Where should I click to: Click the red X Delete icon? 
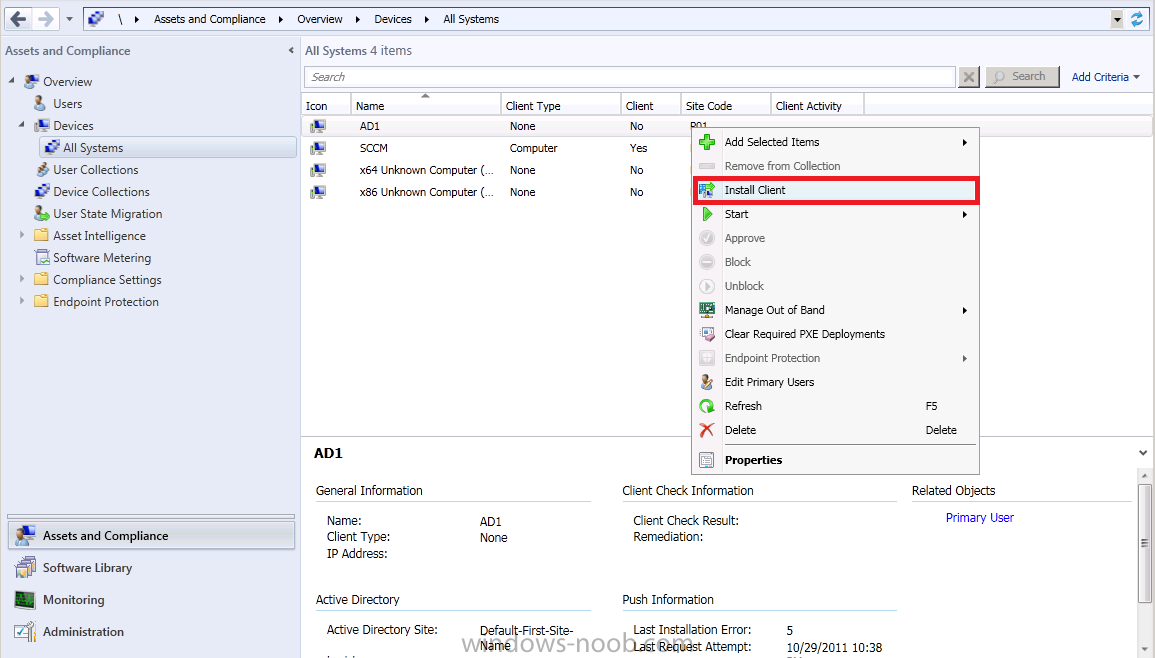(x=706, y=430)
